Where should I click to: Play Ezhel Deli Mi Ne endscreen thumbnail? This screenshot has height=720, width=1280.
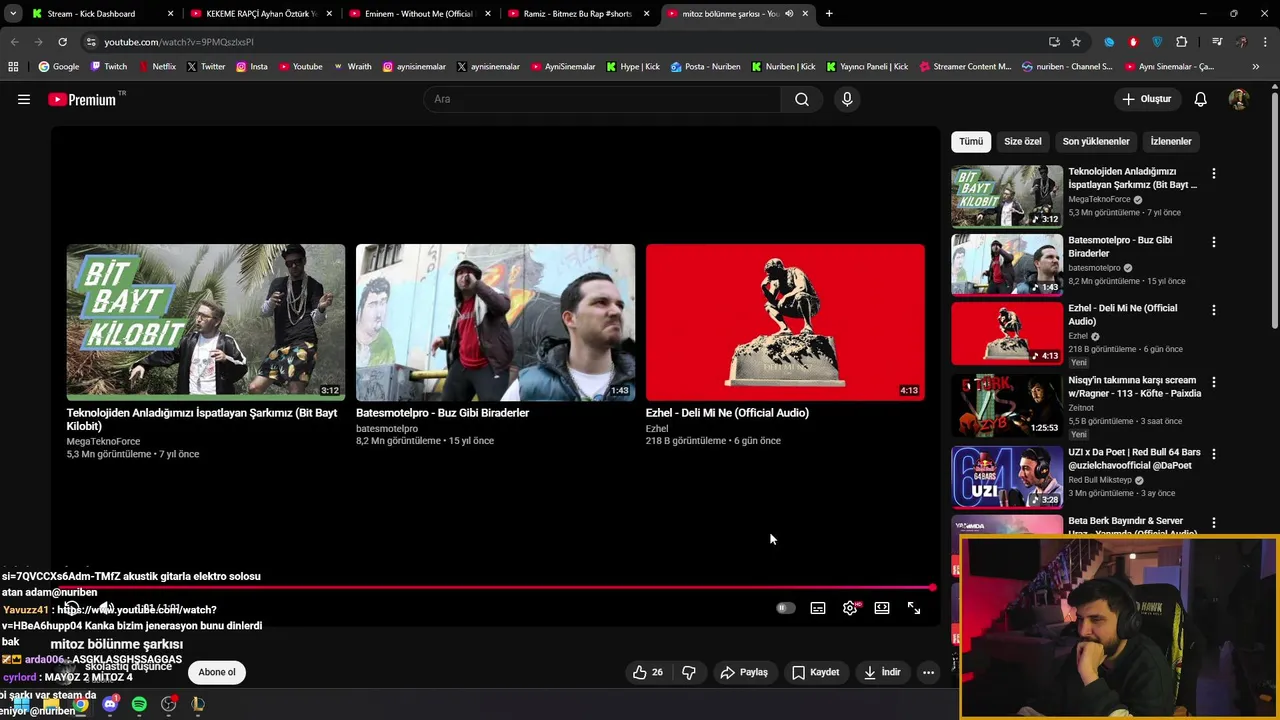click(785, 322)
